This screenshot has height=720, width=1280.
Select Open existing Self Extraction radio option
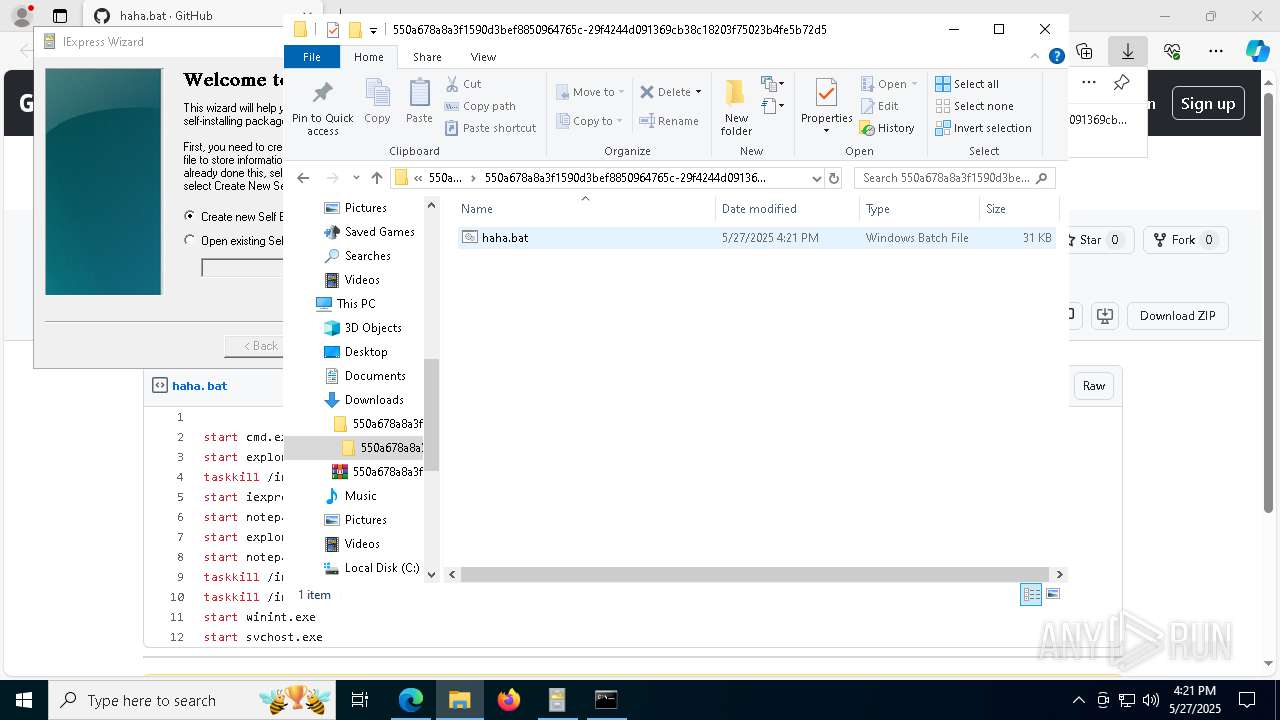coord(190,240)
